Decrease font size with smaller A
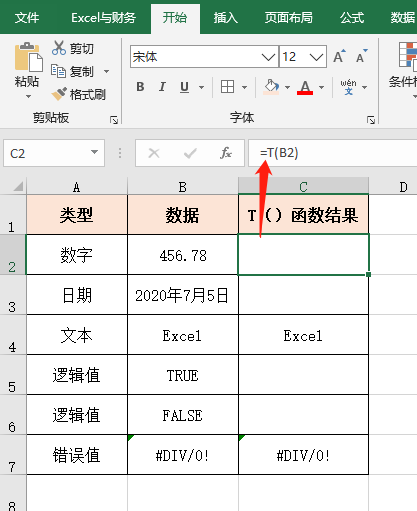 [x=361, y=56]
